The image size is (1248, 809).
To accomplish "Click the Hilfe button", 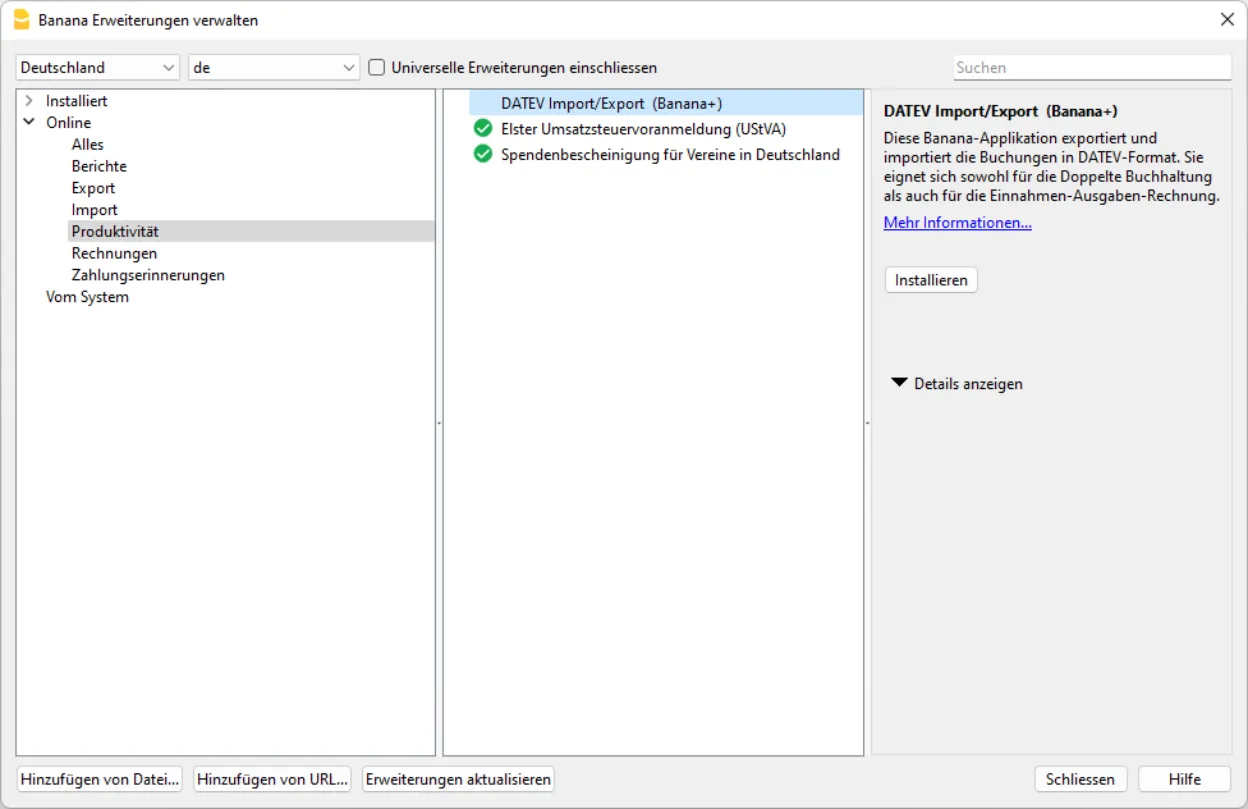I will (x=1184, y=779).
